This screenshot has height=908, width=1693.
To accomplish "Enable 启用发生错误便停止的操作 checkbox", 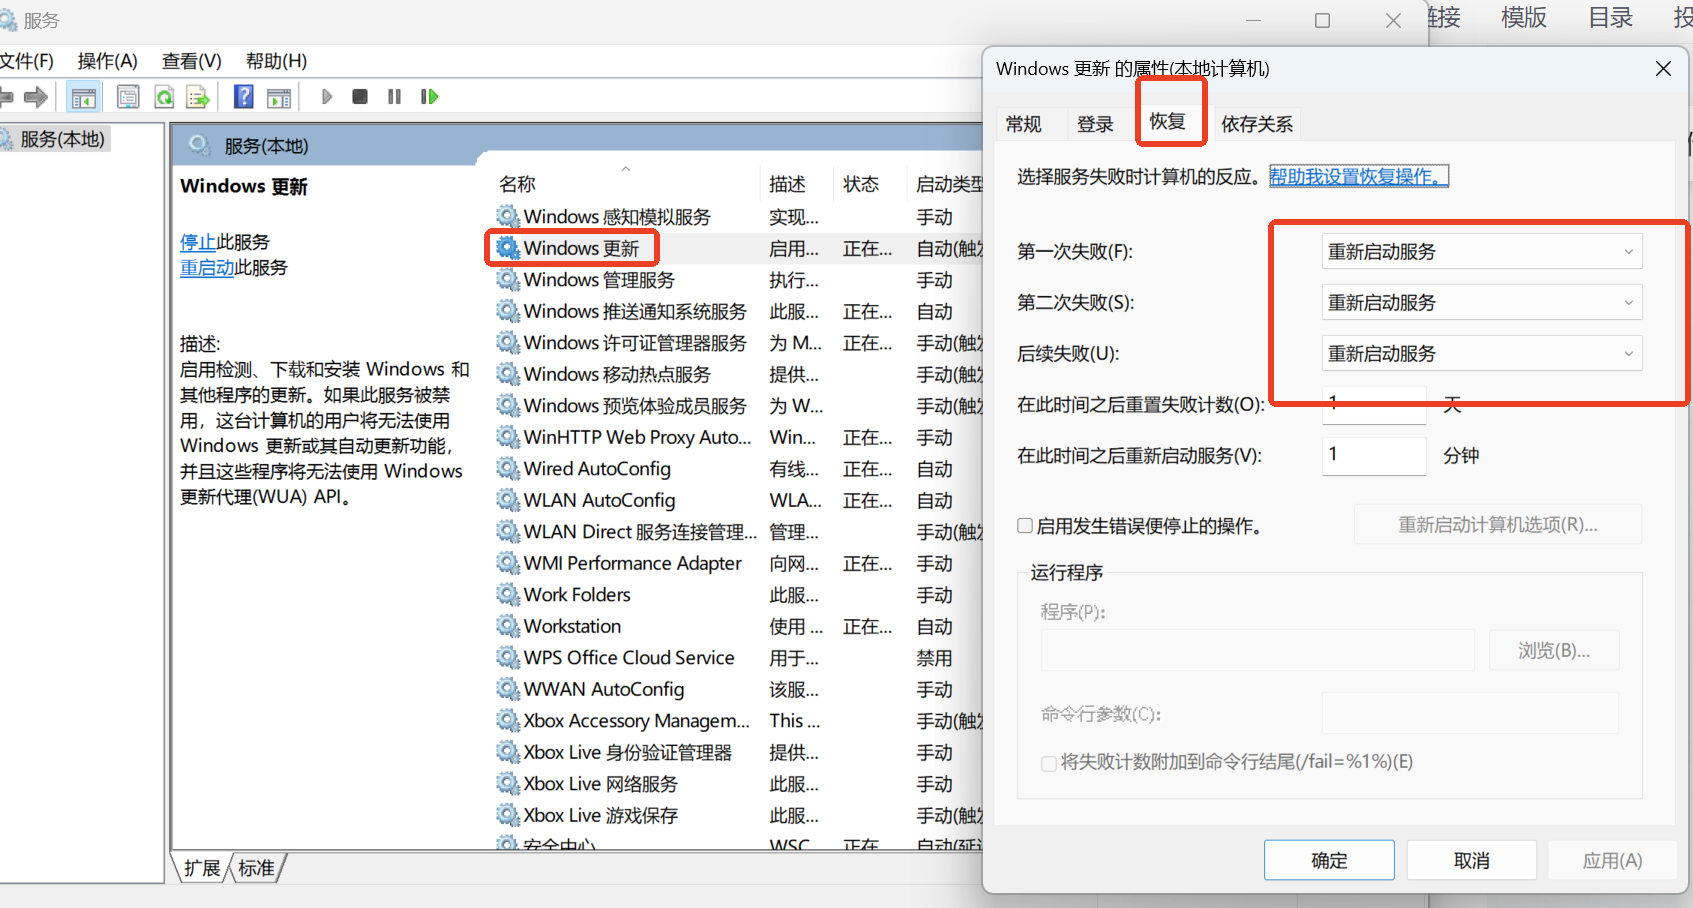I will (1025, 525).
